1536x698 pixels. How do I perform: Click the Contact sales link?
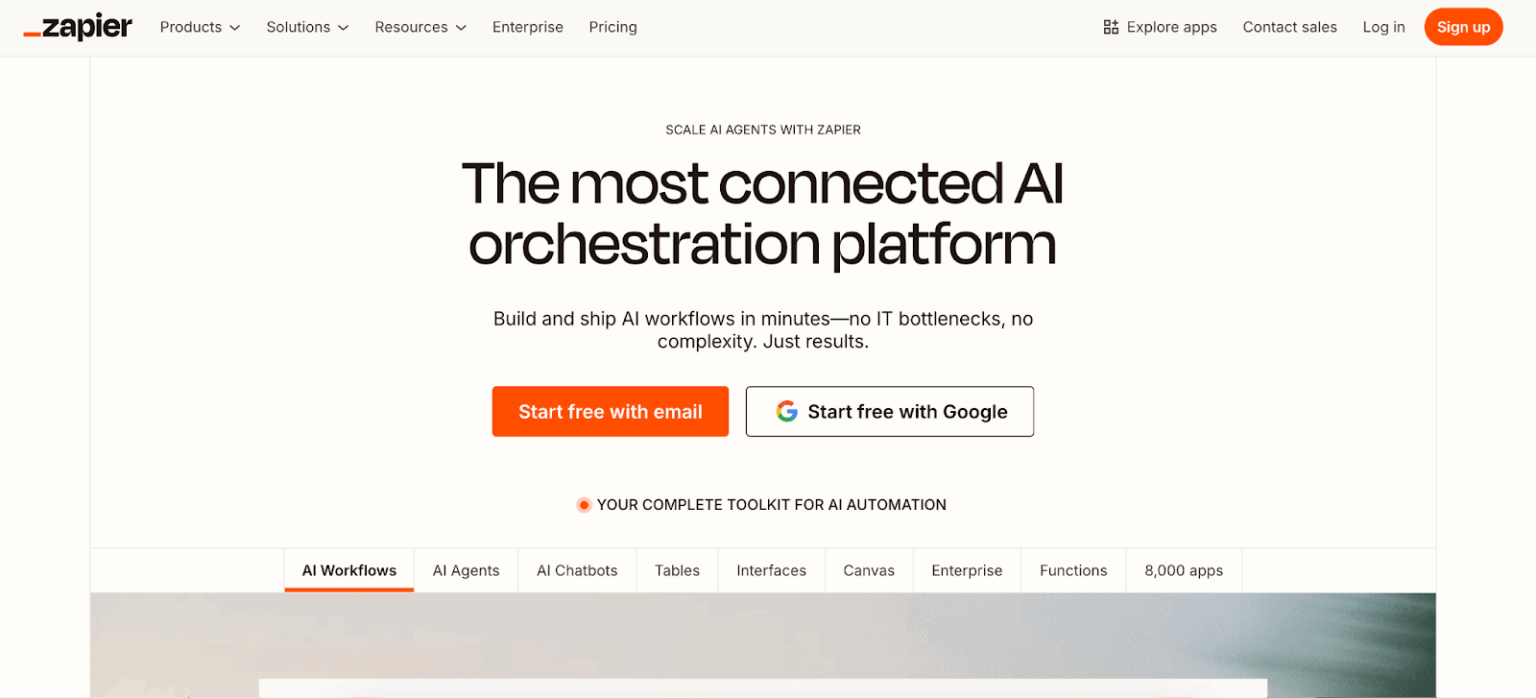[1289, 27]
